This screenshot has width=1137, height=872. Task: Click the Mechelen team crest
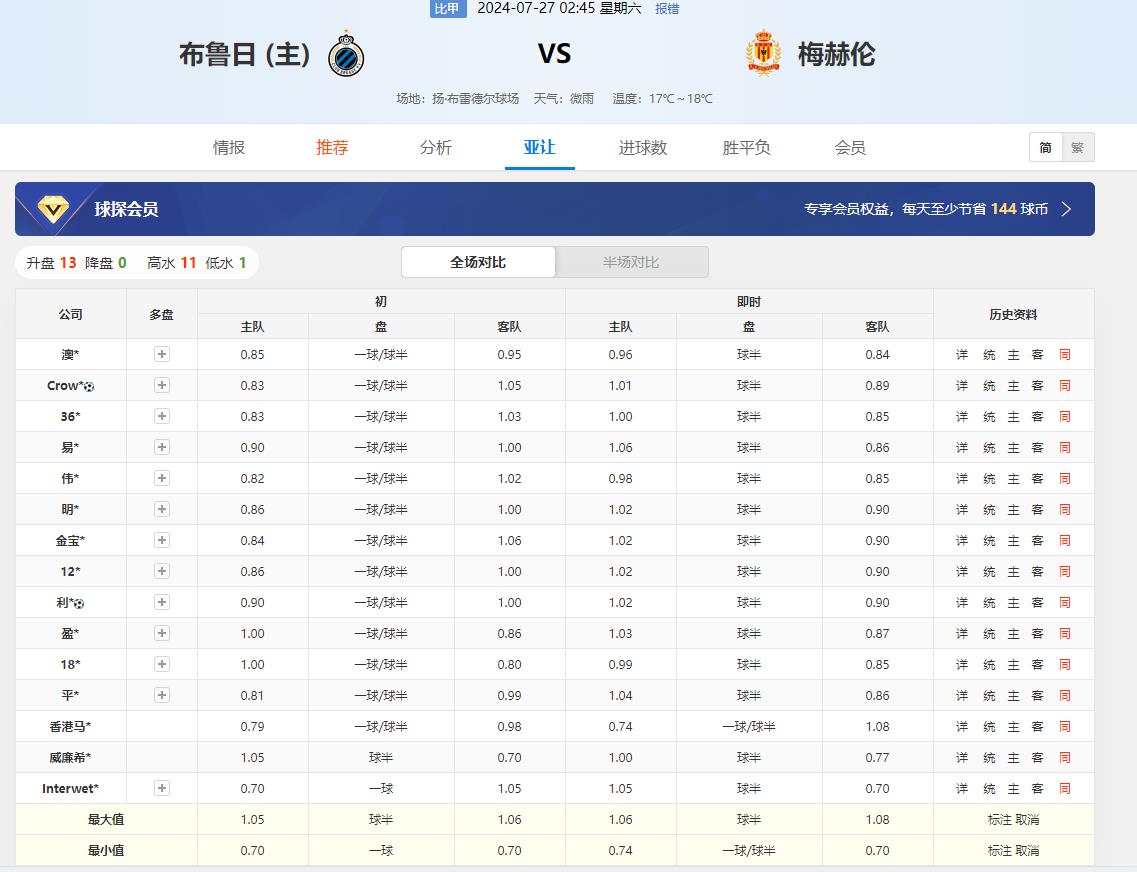pos(764,53)
